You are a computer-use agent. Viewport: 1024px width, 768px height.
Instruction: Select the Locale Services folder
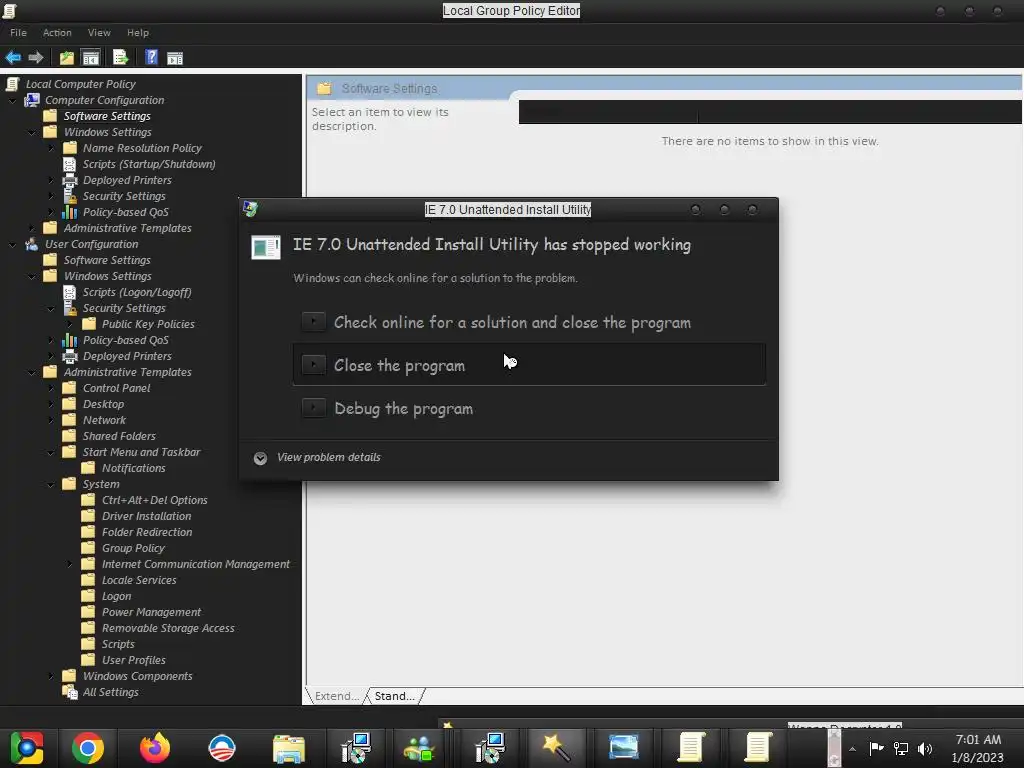tap(139, 580)
